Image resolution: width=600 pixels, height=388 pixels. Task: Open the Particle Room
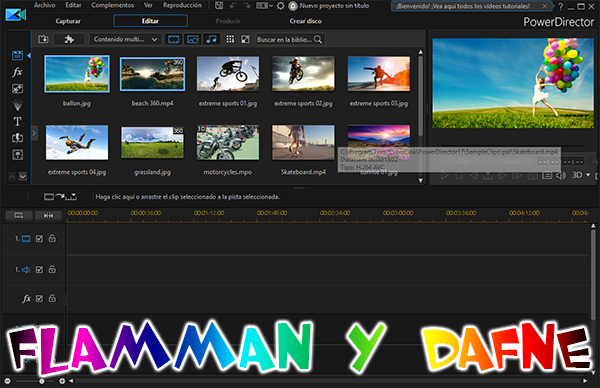coord(17,105)
